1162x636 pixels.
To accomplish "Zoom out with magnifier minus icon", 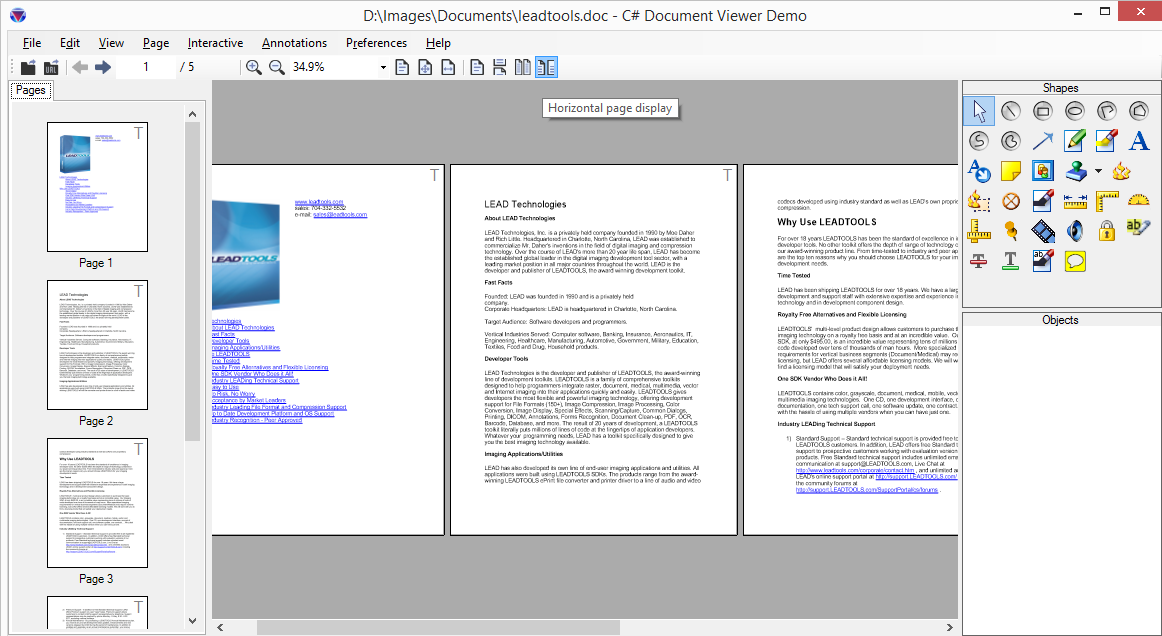I will point(276,67).
